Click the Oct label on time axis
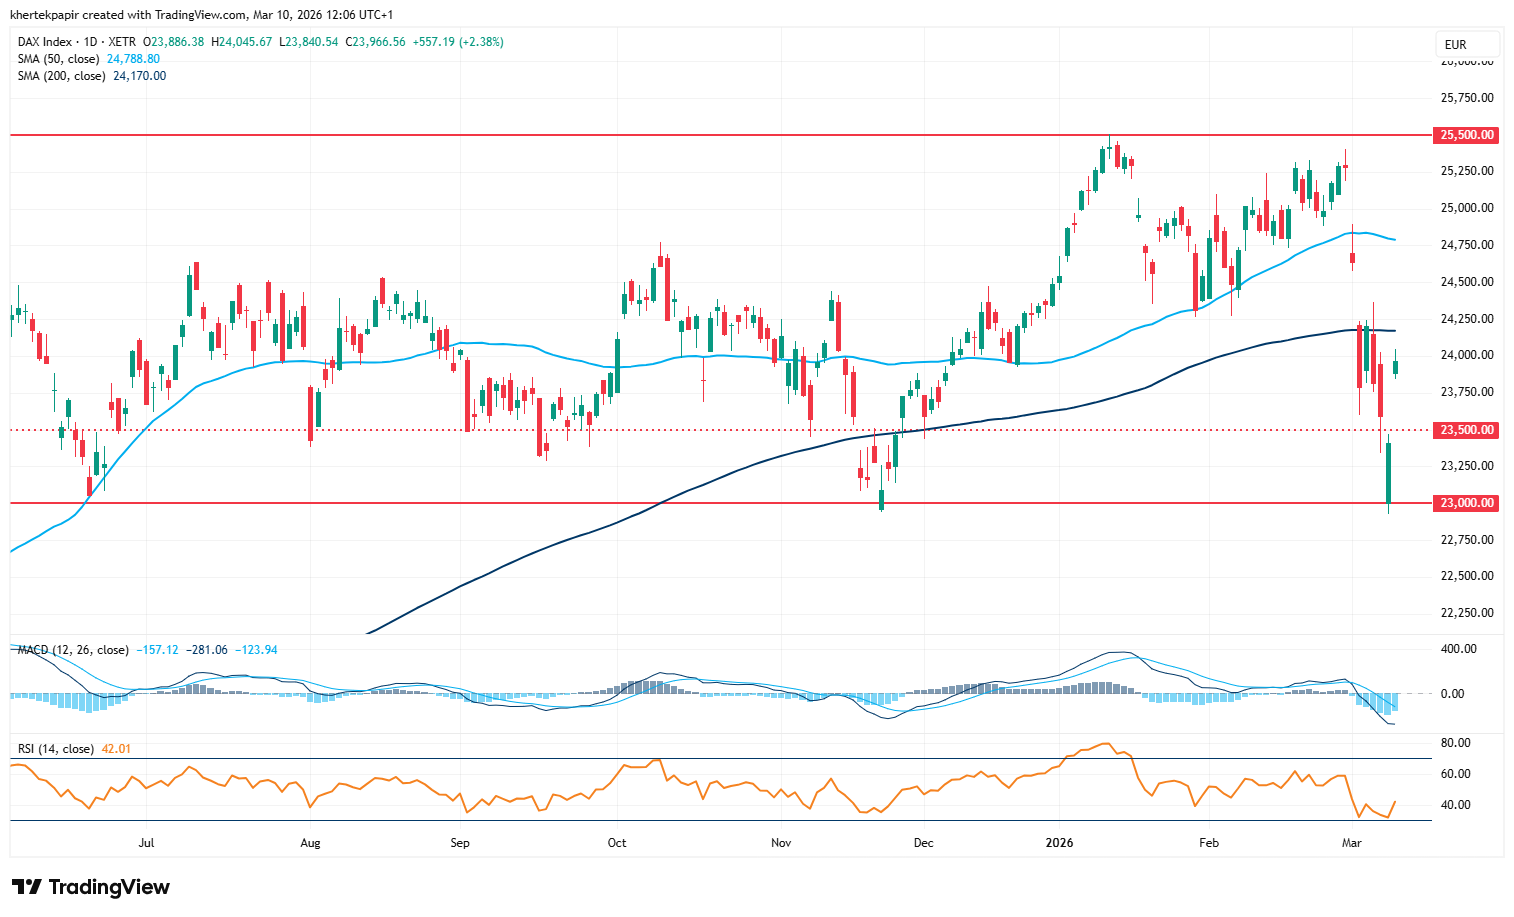This screenshot has height=917, width=1514. coord(617,843)
